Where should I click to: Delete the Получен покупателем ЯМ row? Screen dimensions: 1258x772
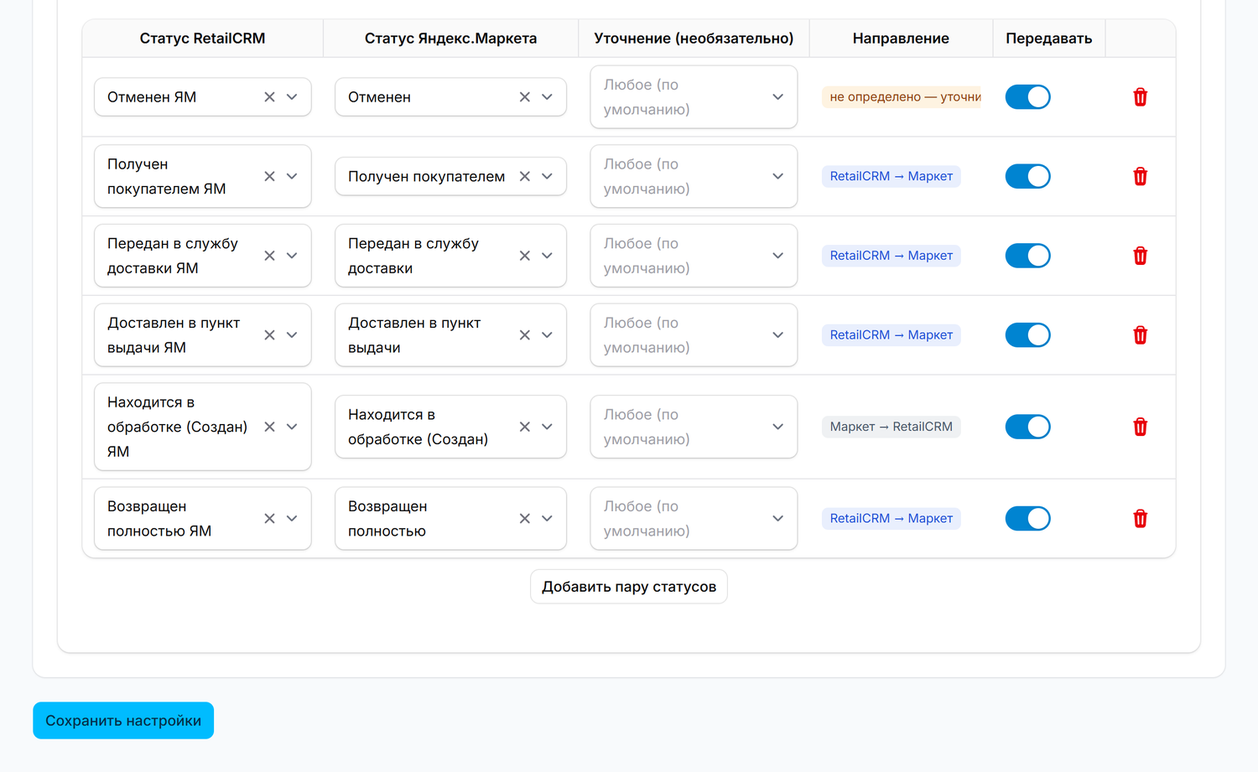(1140, 176)
